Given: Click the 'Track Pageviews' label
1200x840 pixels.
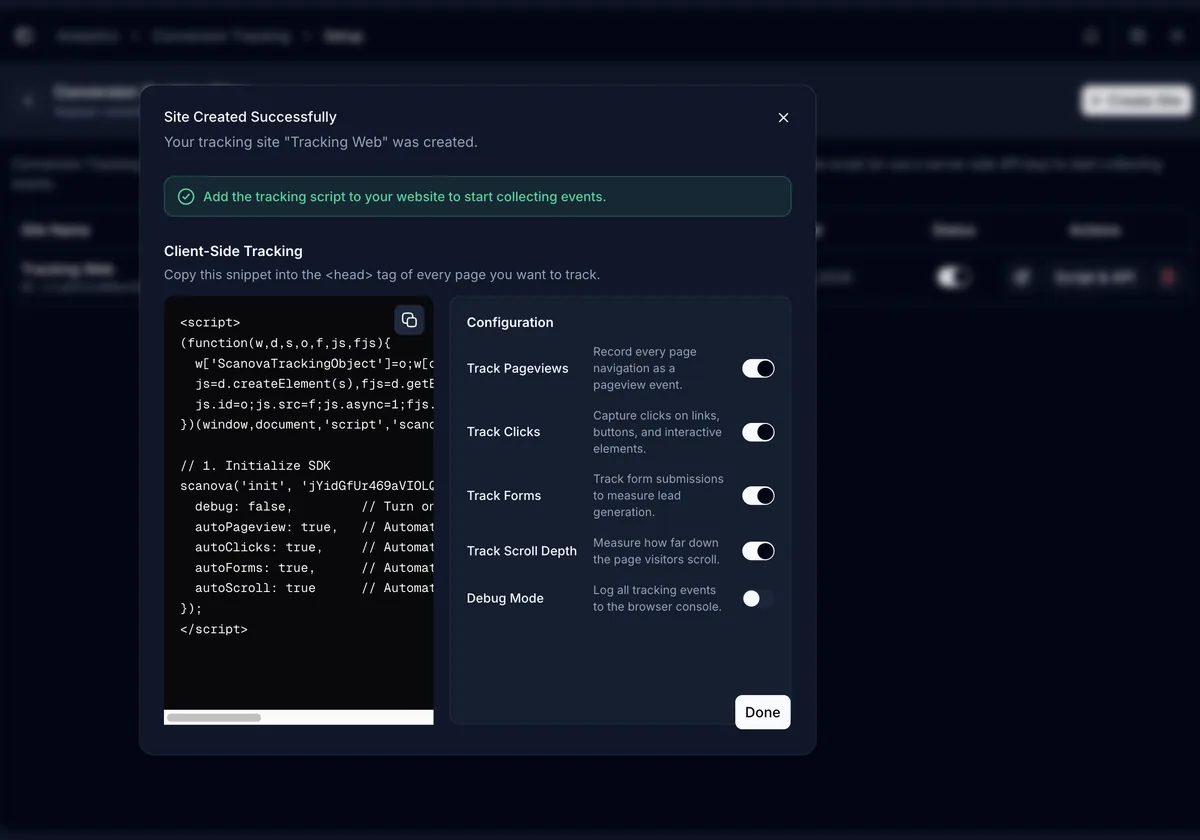Looking at the screenshot, I should [518, 368].
